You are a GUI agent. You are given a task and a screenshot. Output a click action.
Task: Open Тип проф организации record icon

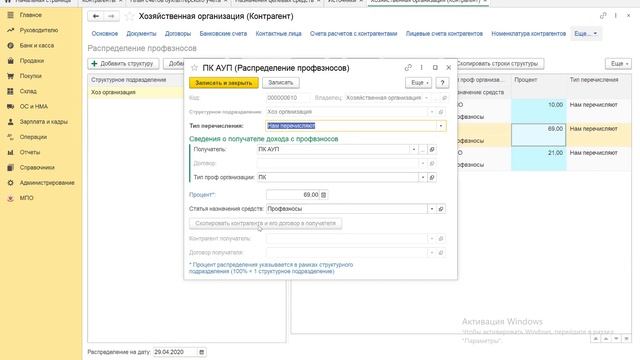click(432, 177)
